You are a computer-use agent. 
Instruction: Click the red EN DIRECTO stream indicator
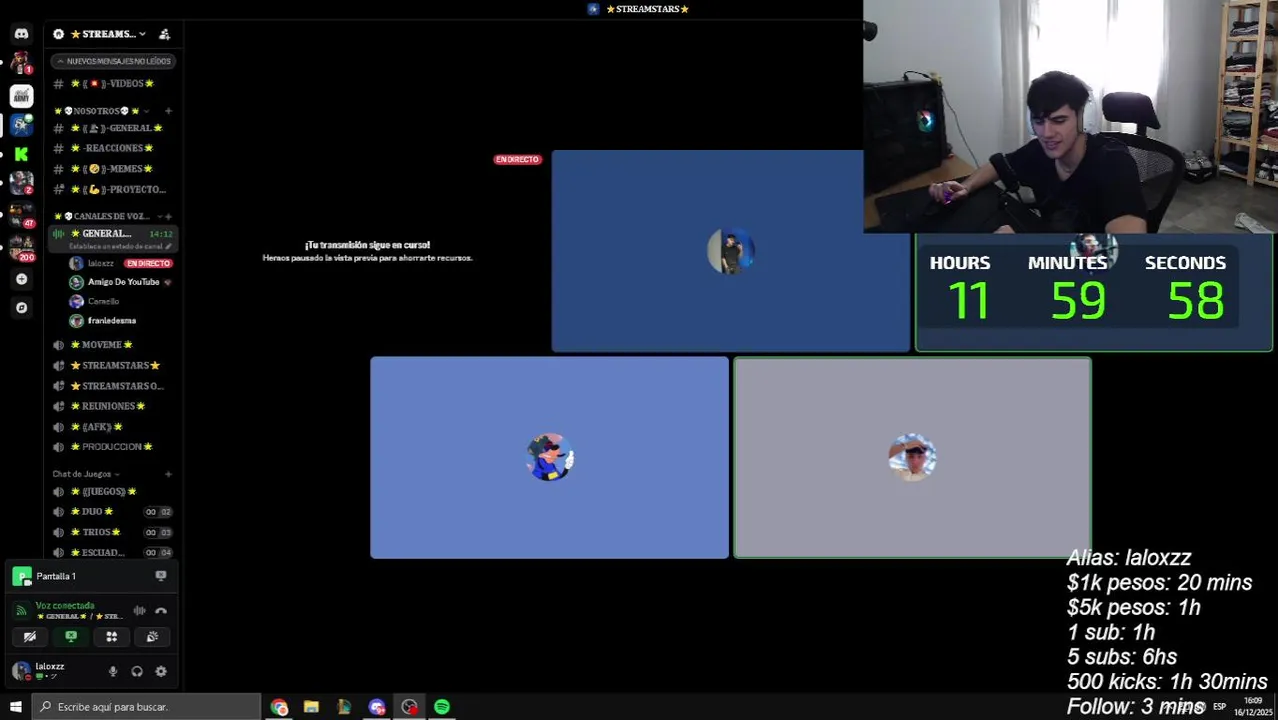517,159
